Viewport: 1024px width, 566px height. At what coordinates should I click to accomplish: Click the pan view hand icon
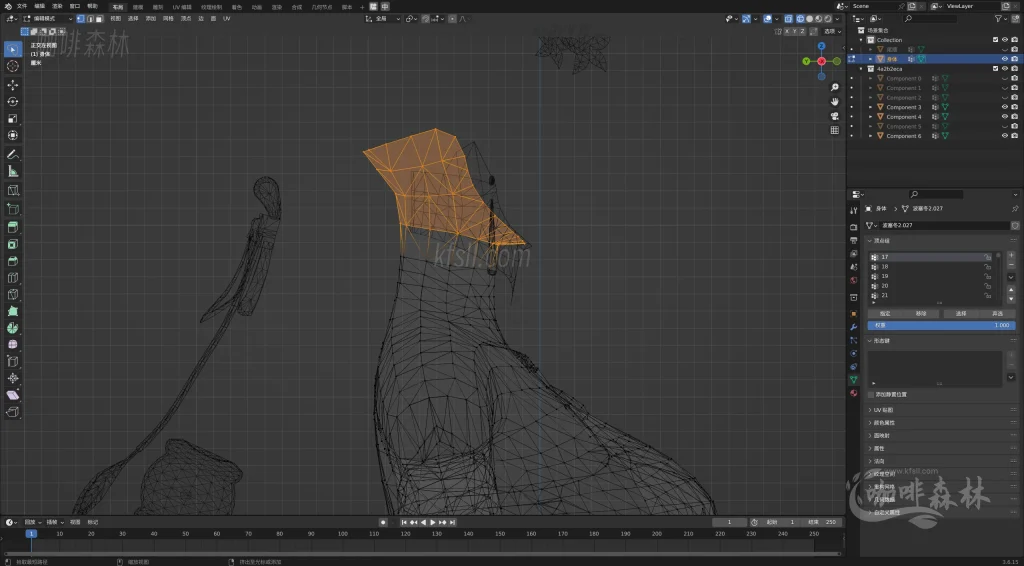(x=835, y=102)
